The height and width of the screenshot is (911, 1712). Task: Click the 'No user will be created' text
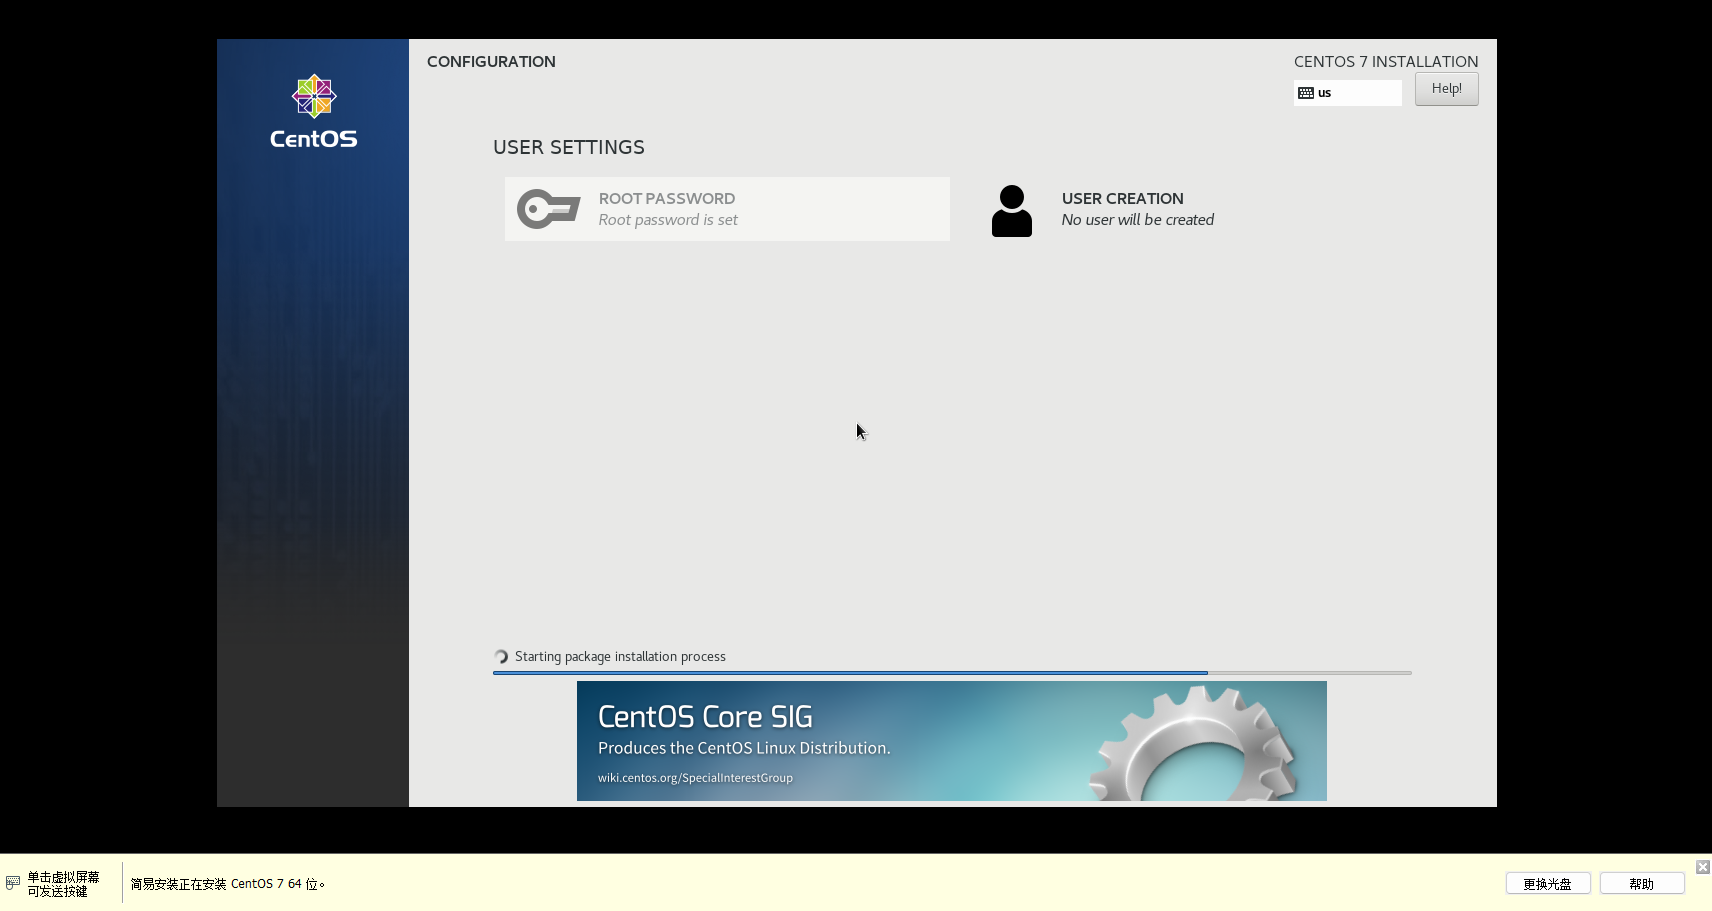1137,220
